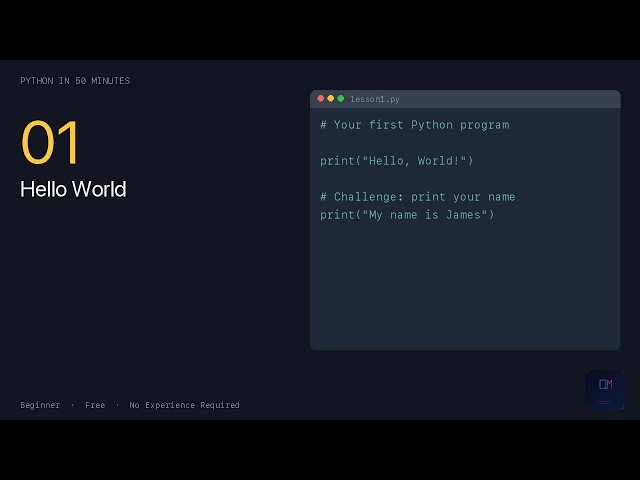Click the comment '# Your first Python program'

tap(415, 125)
